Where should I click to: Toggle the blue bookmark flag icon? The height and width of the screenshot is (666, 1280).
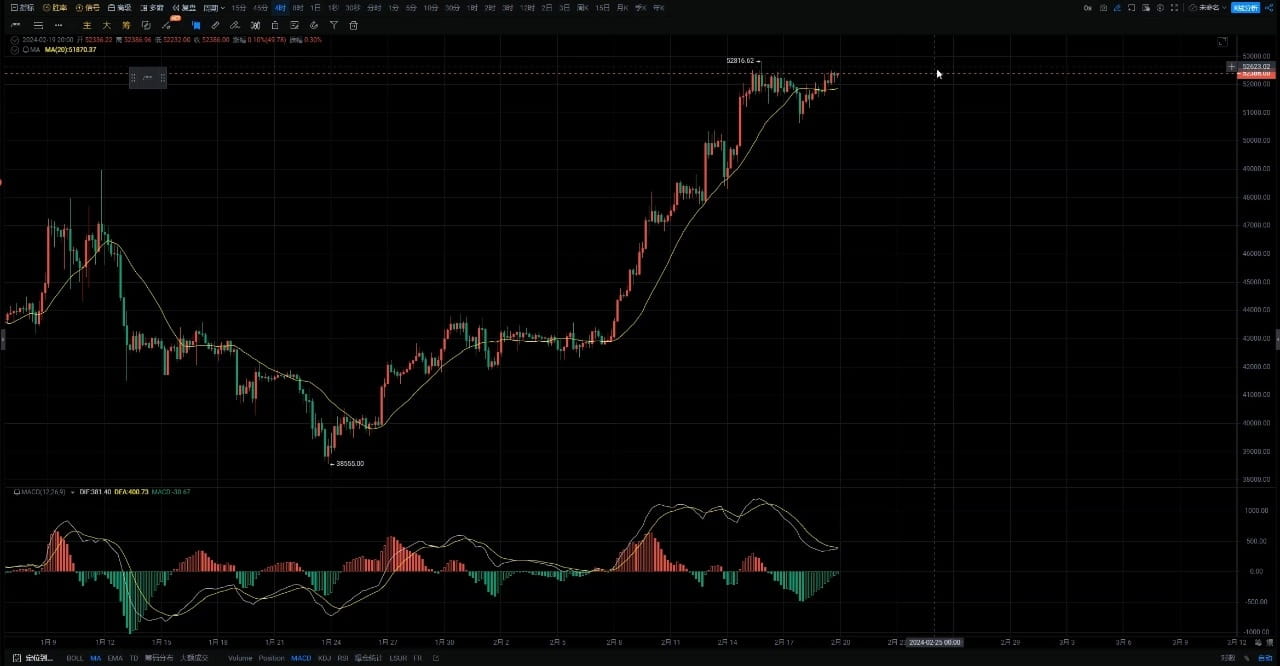(195, 25)
